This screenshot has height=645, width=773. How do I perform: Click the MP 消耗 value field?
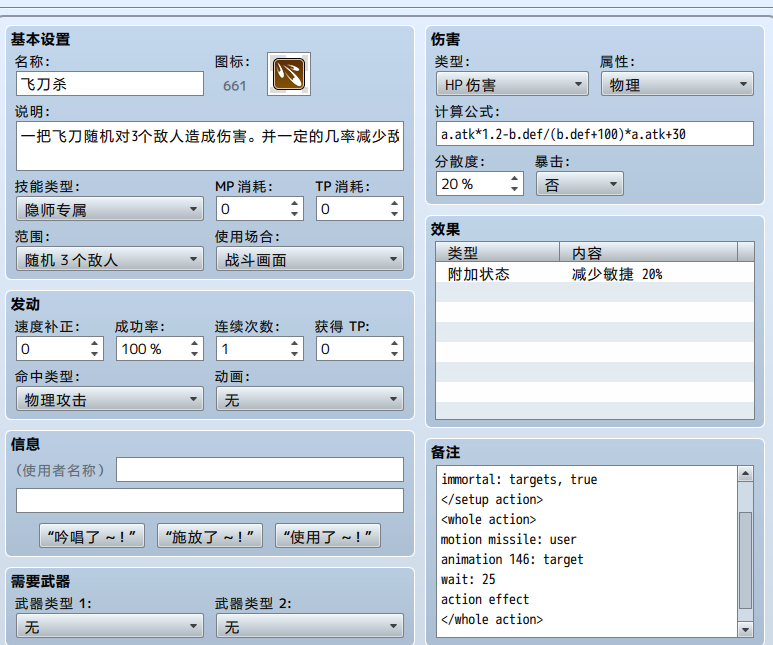click(x=252, y=209)
